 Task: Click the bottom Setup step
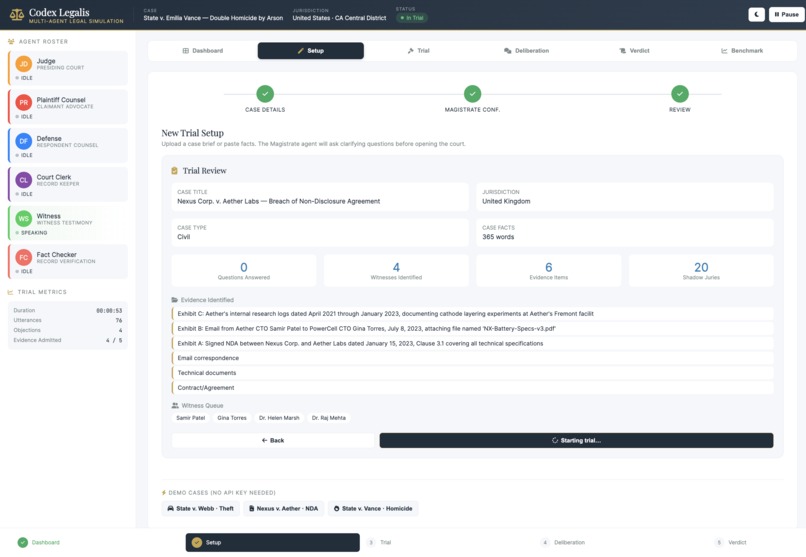[272, 543]
